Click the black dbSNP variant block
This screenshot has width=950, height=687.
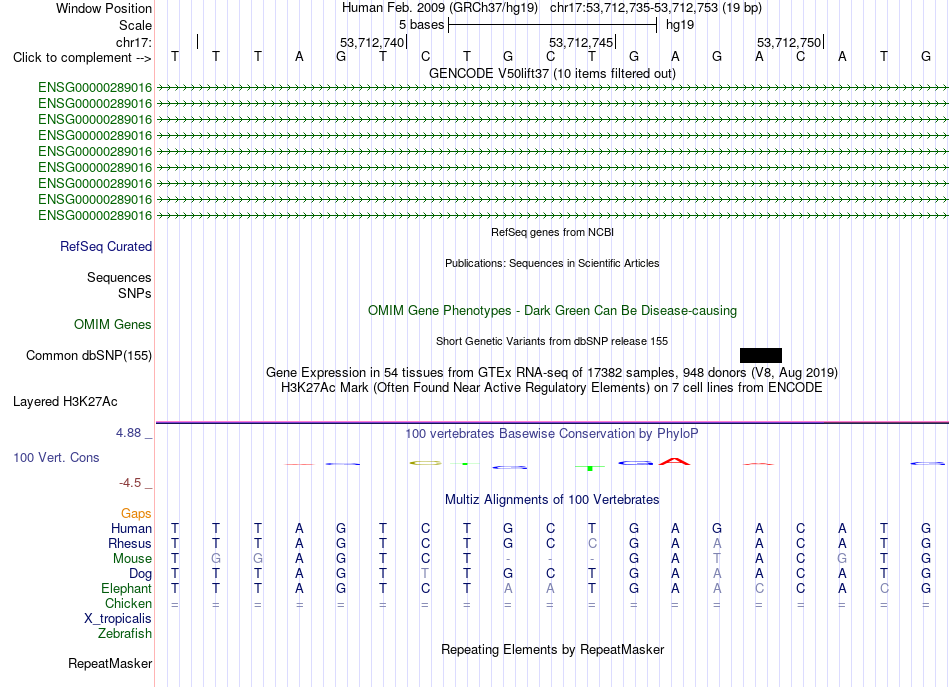pyautogui.click(x=760, y=356)
